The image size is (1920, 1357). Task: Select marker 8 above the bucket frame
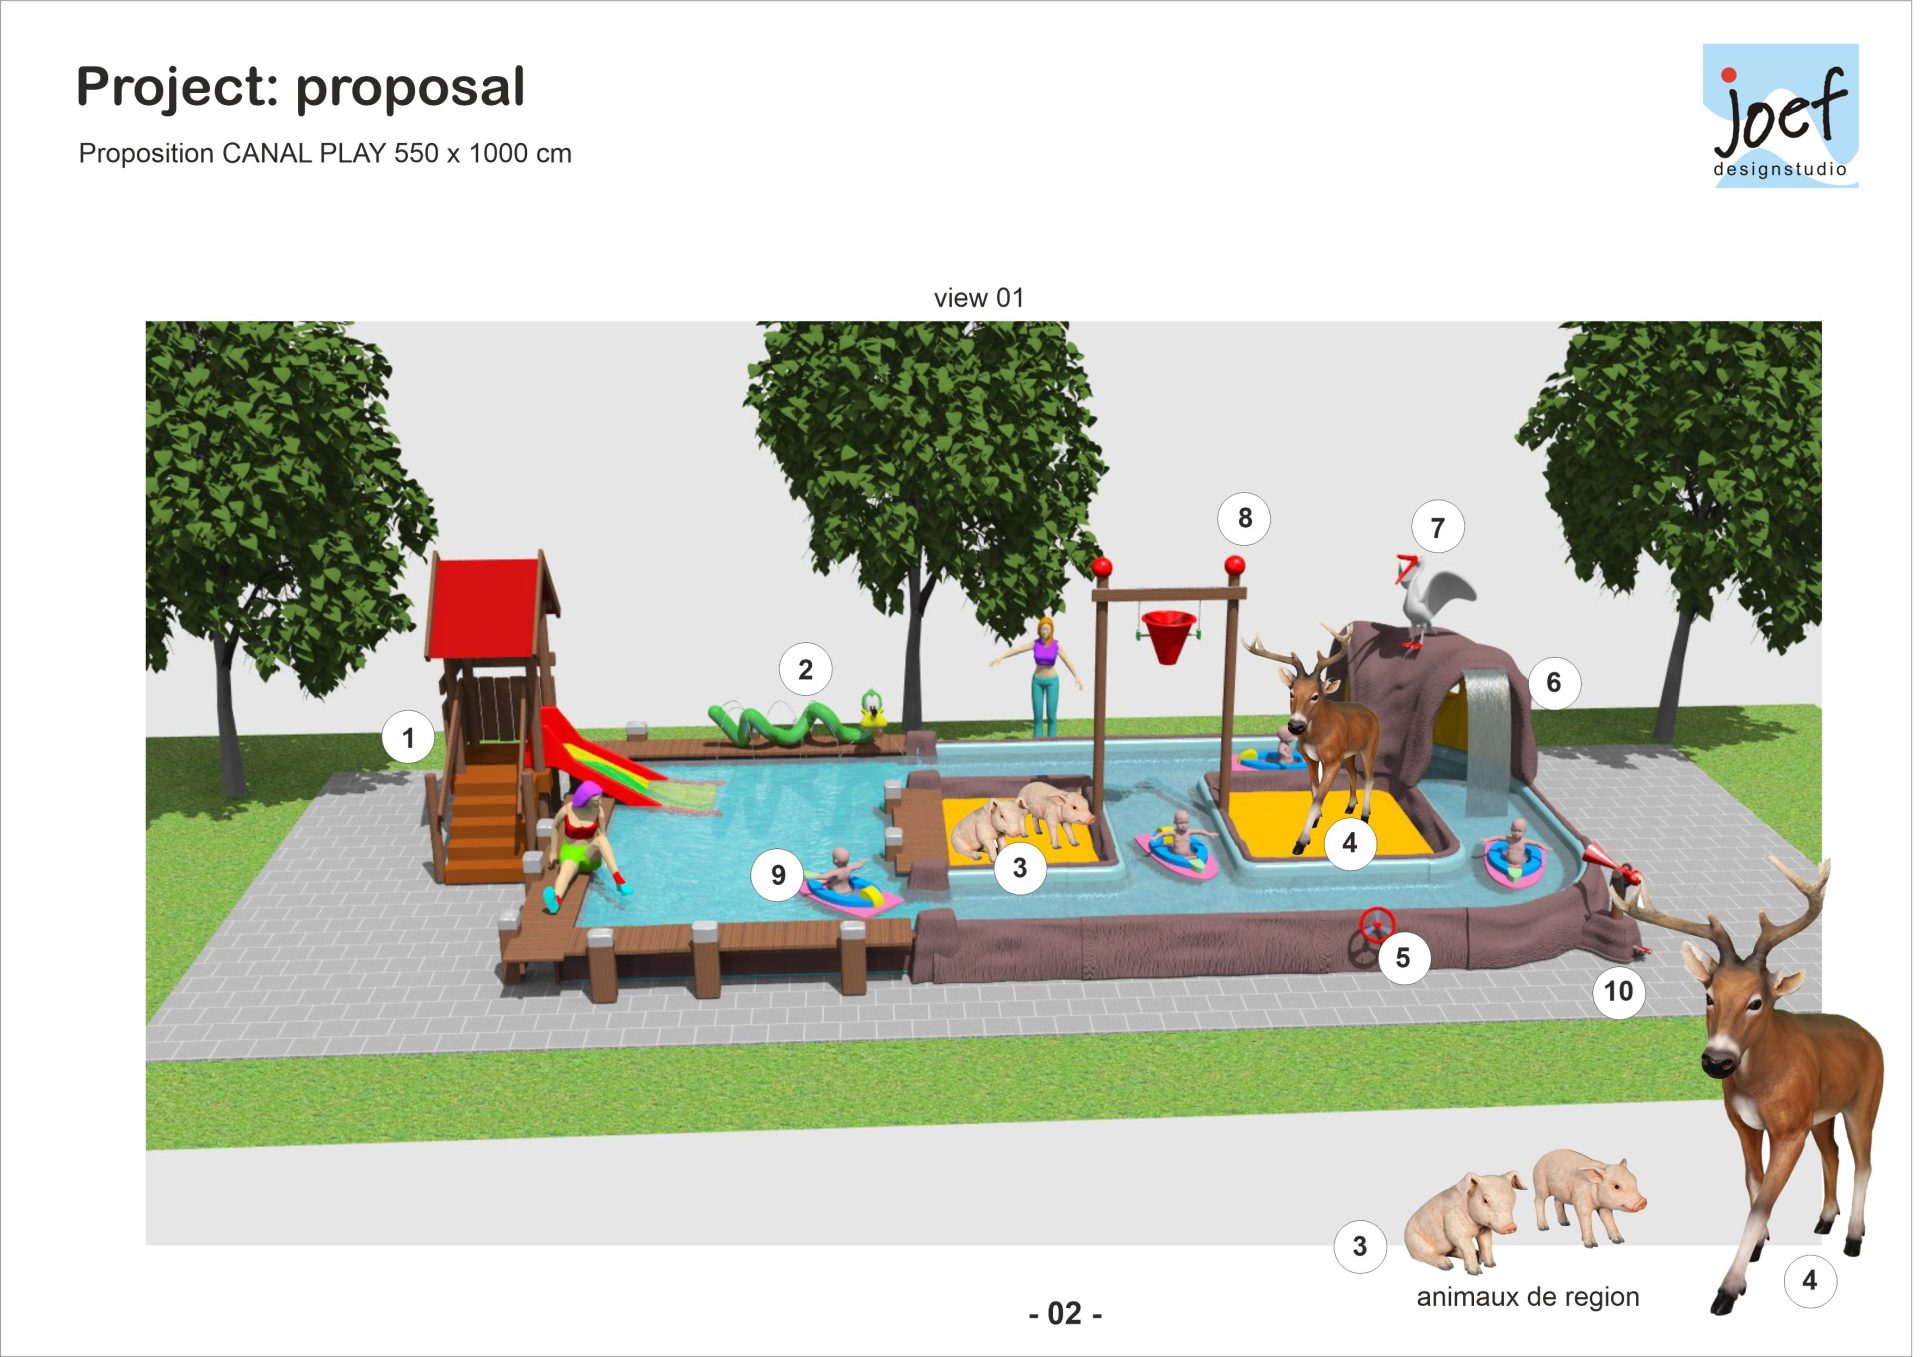[1244, 518]
